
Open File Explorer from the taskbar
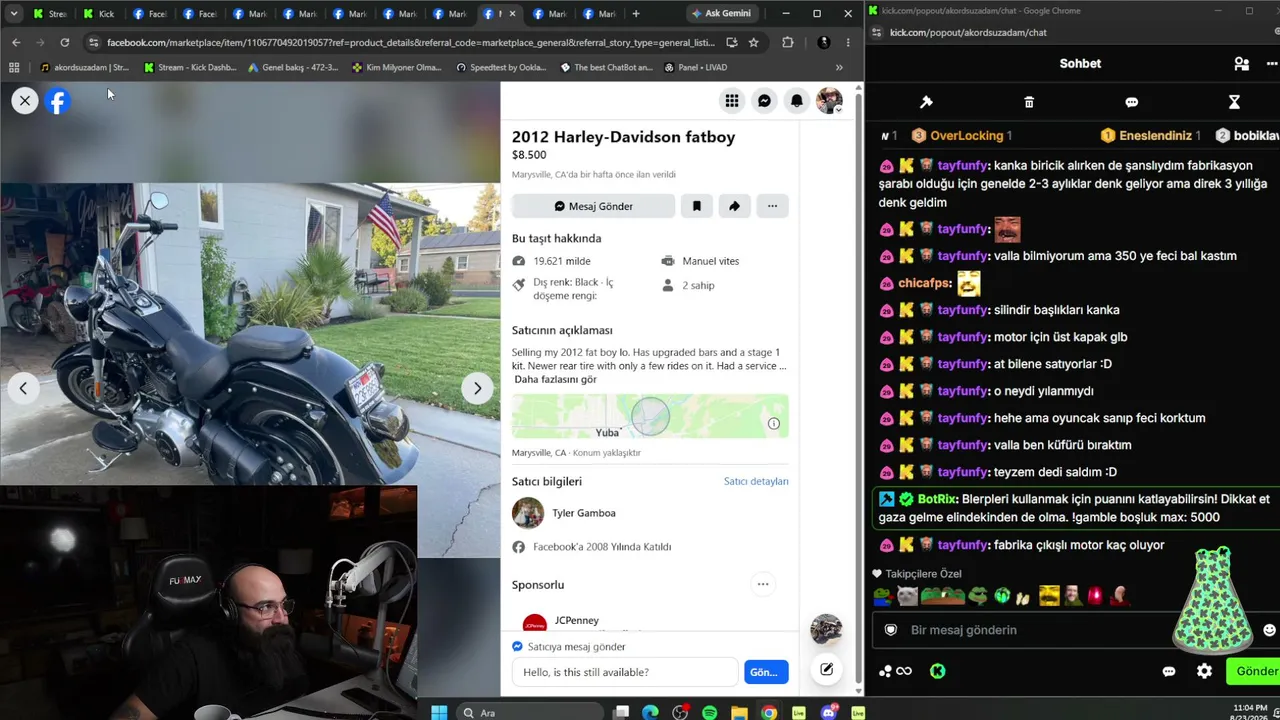click(739, 712)
